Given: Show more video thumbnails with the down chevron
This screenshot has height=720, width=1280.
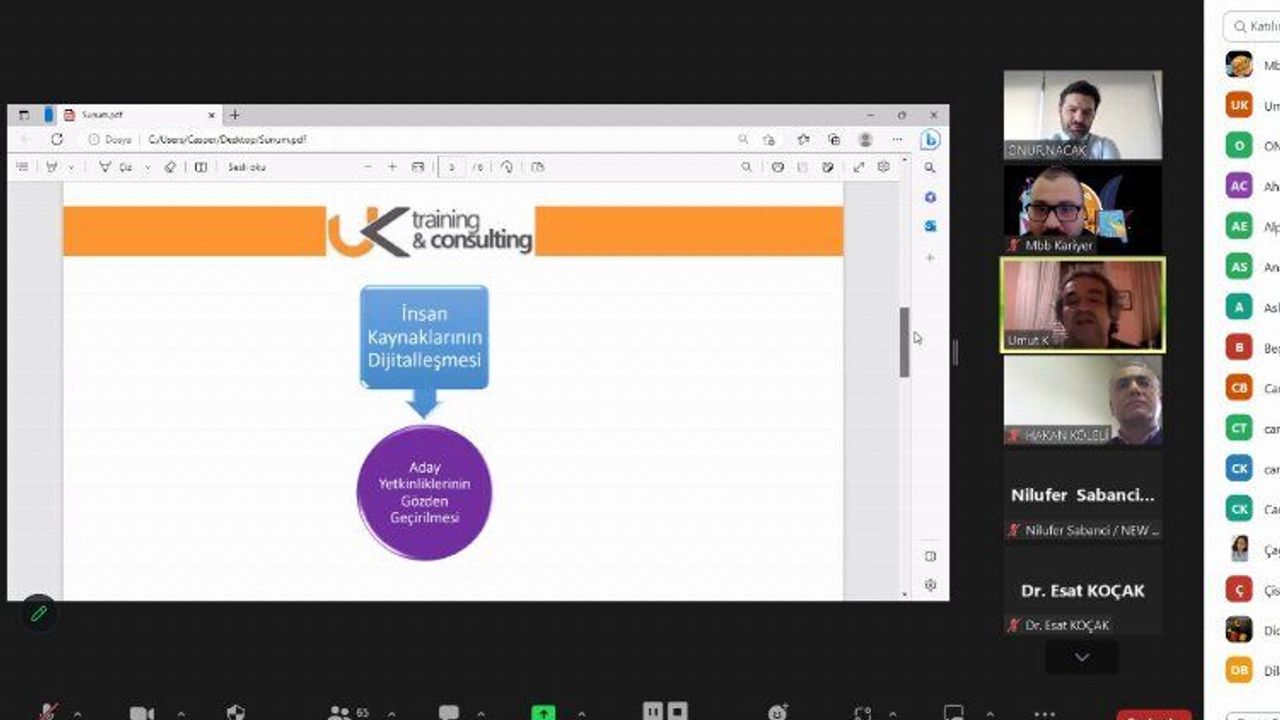Looking at the screenshot, I should point(1081,657).
